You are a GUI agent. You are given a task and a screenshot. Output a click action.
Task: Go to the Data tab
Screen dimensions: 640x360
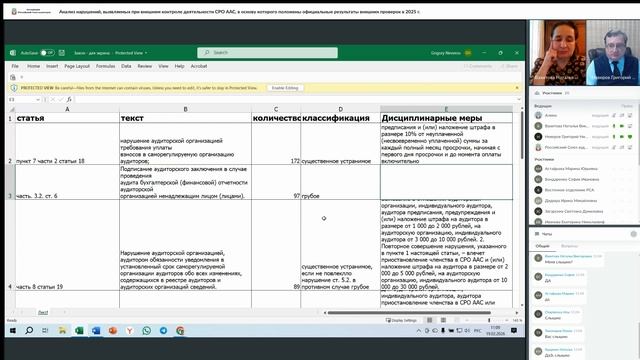126,66
